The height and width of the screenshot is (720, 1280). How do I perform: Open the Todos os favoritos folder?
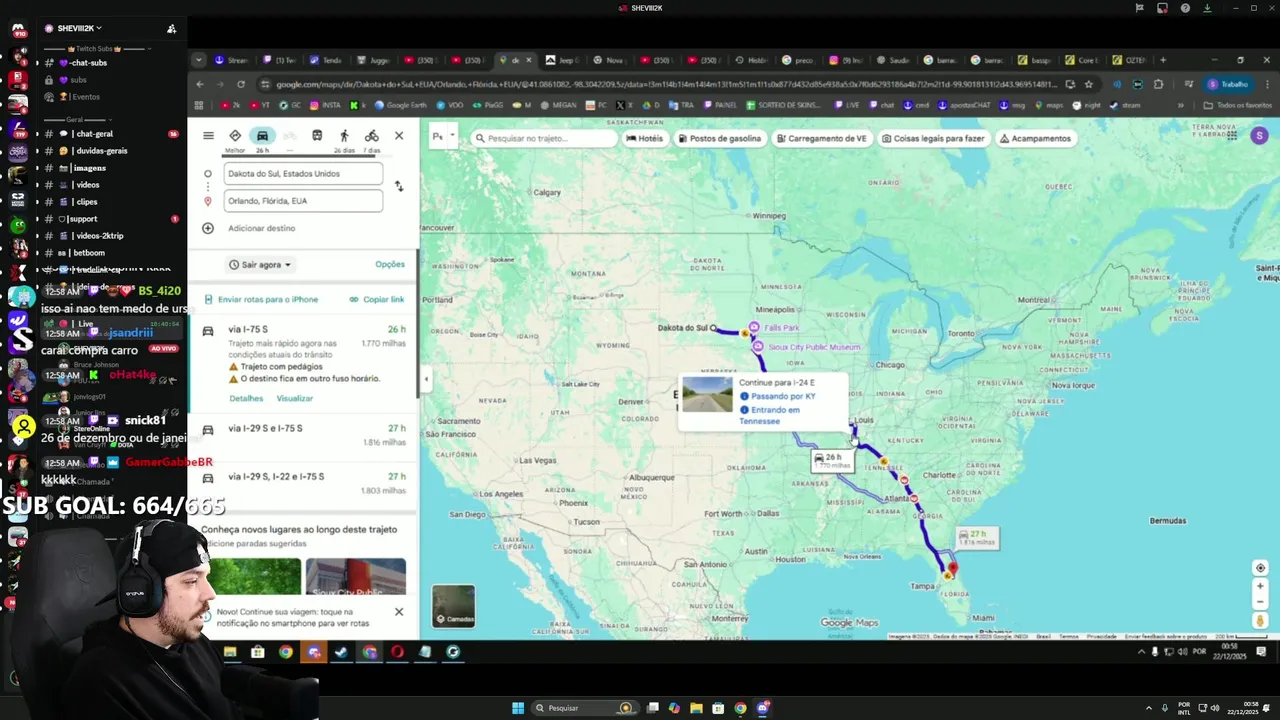[1237, 105]
